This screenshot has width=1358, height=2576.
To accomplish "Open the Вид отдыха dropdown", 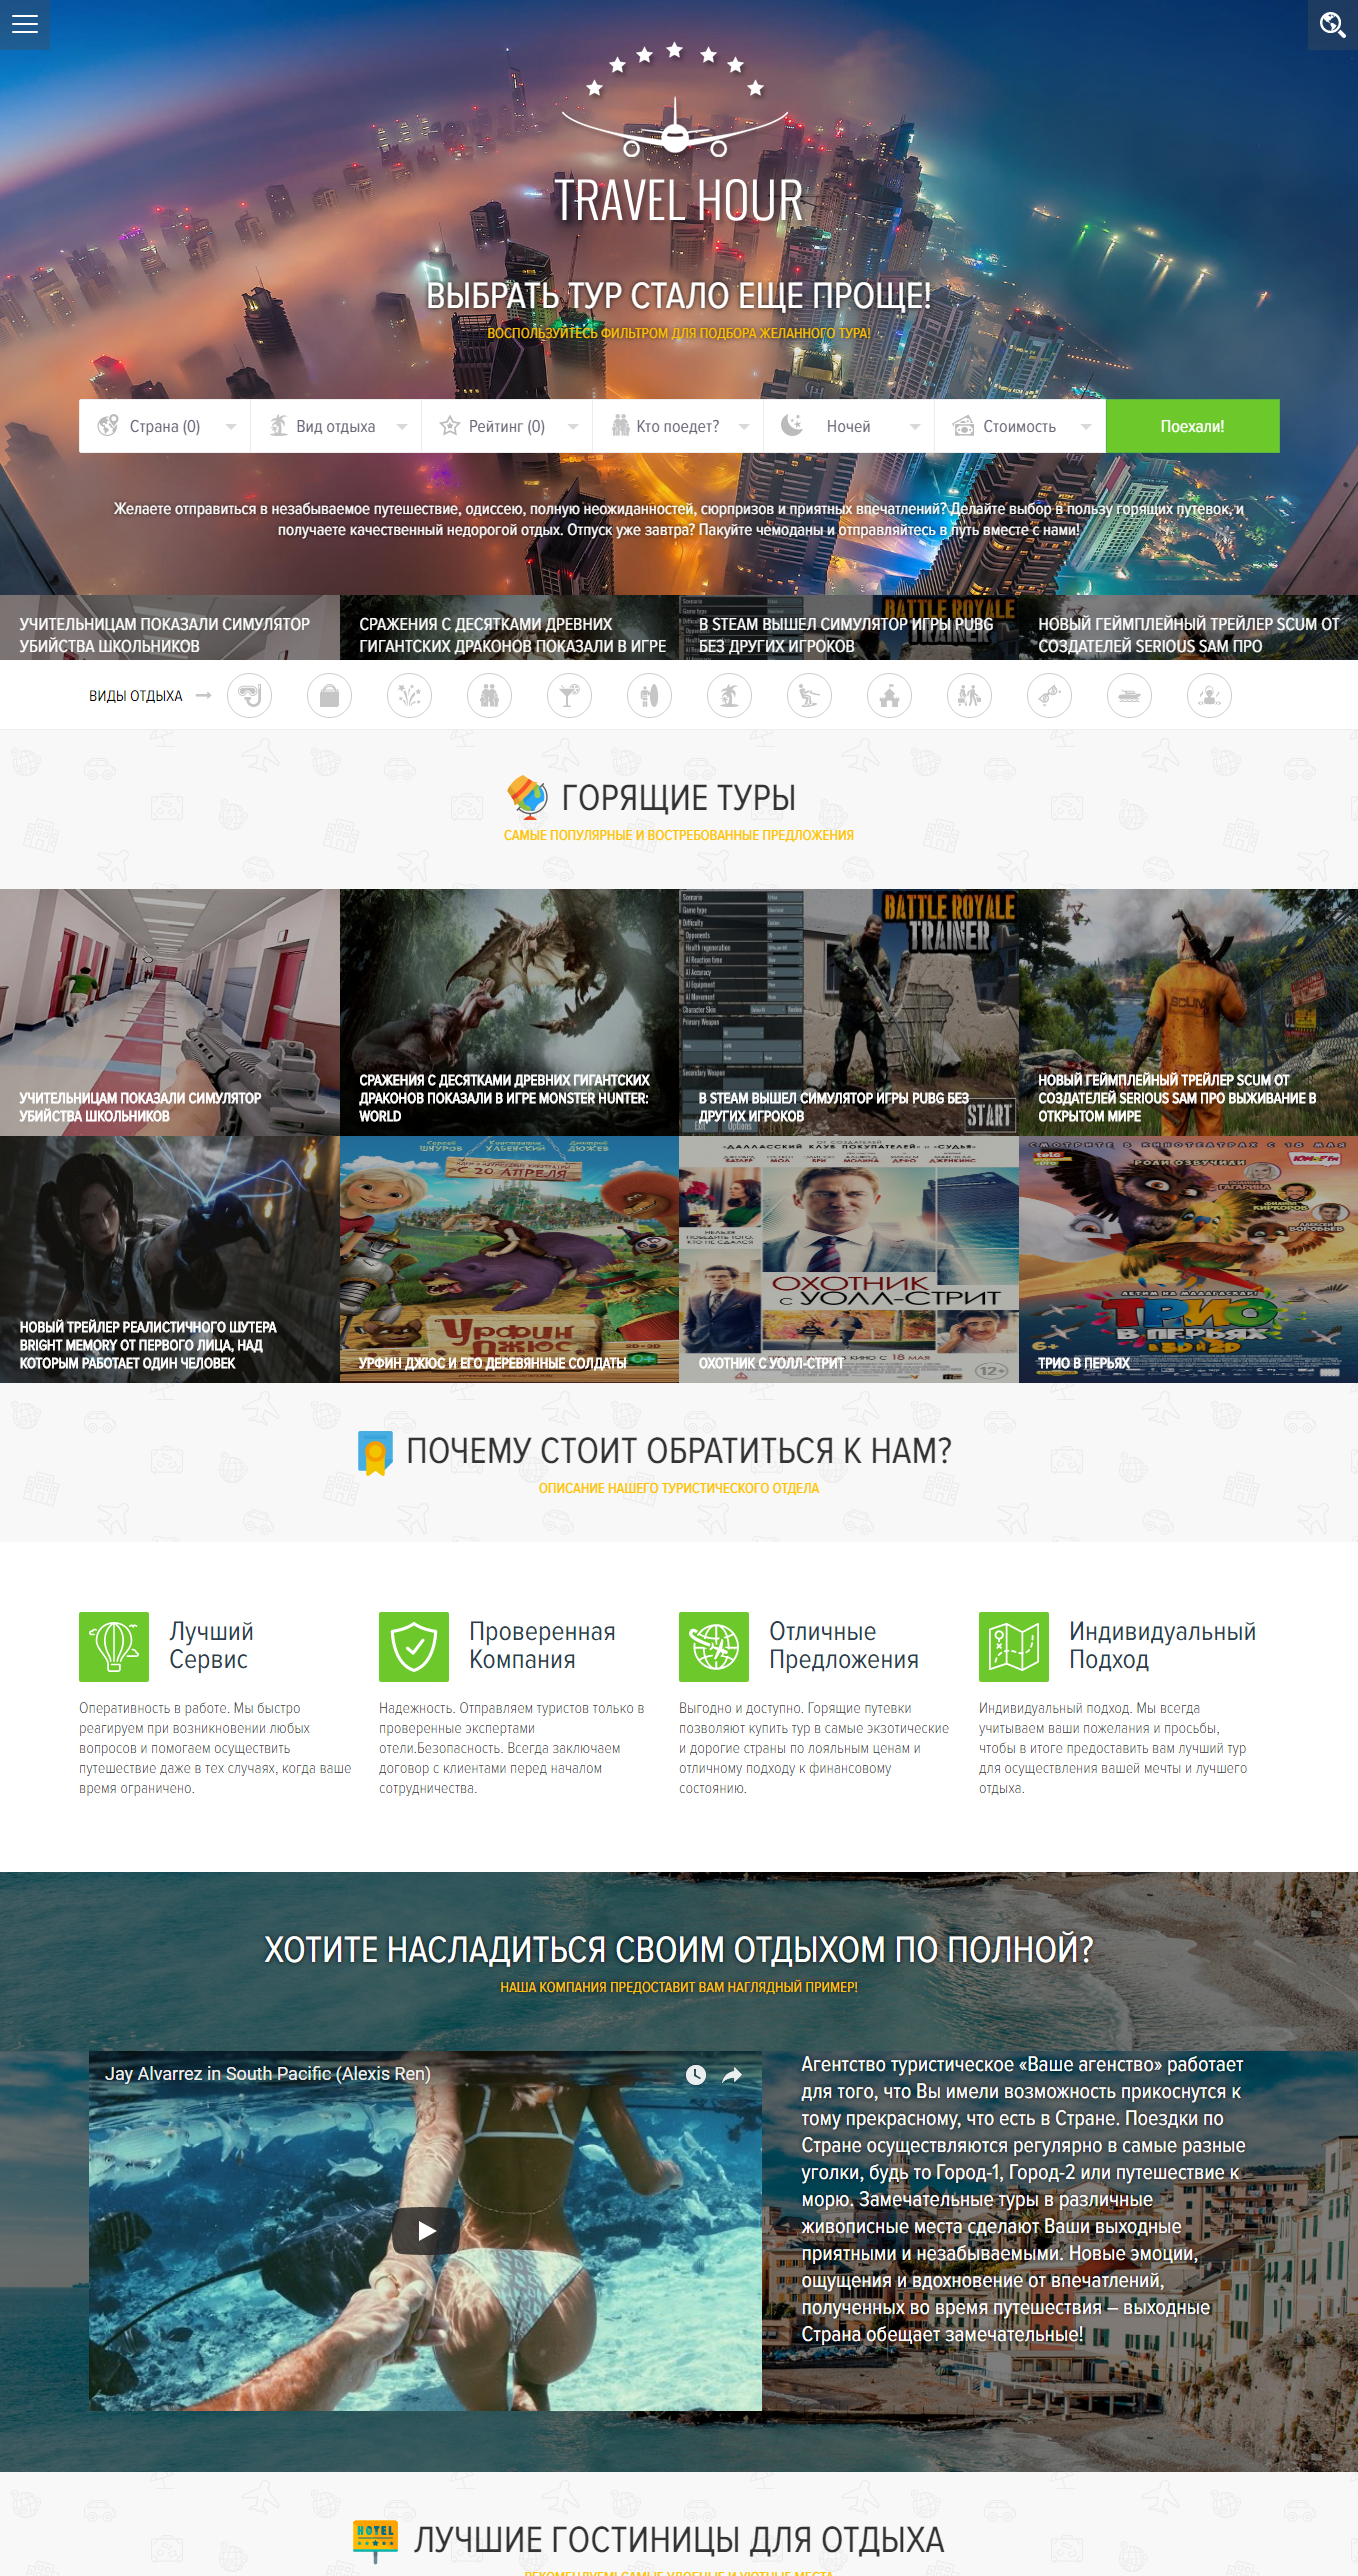I will click(336, 426).
